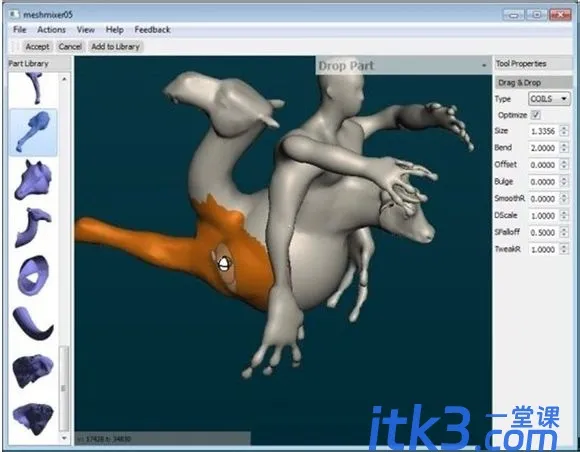
Task: Click the Cancel button
Action: [x=70, y=47]
